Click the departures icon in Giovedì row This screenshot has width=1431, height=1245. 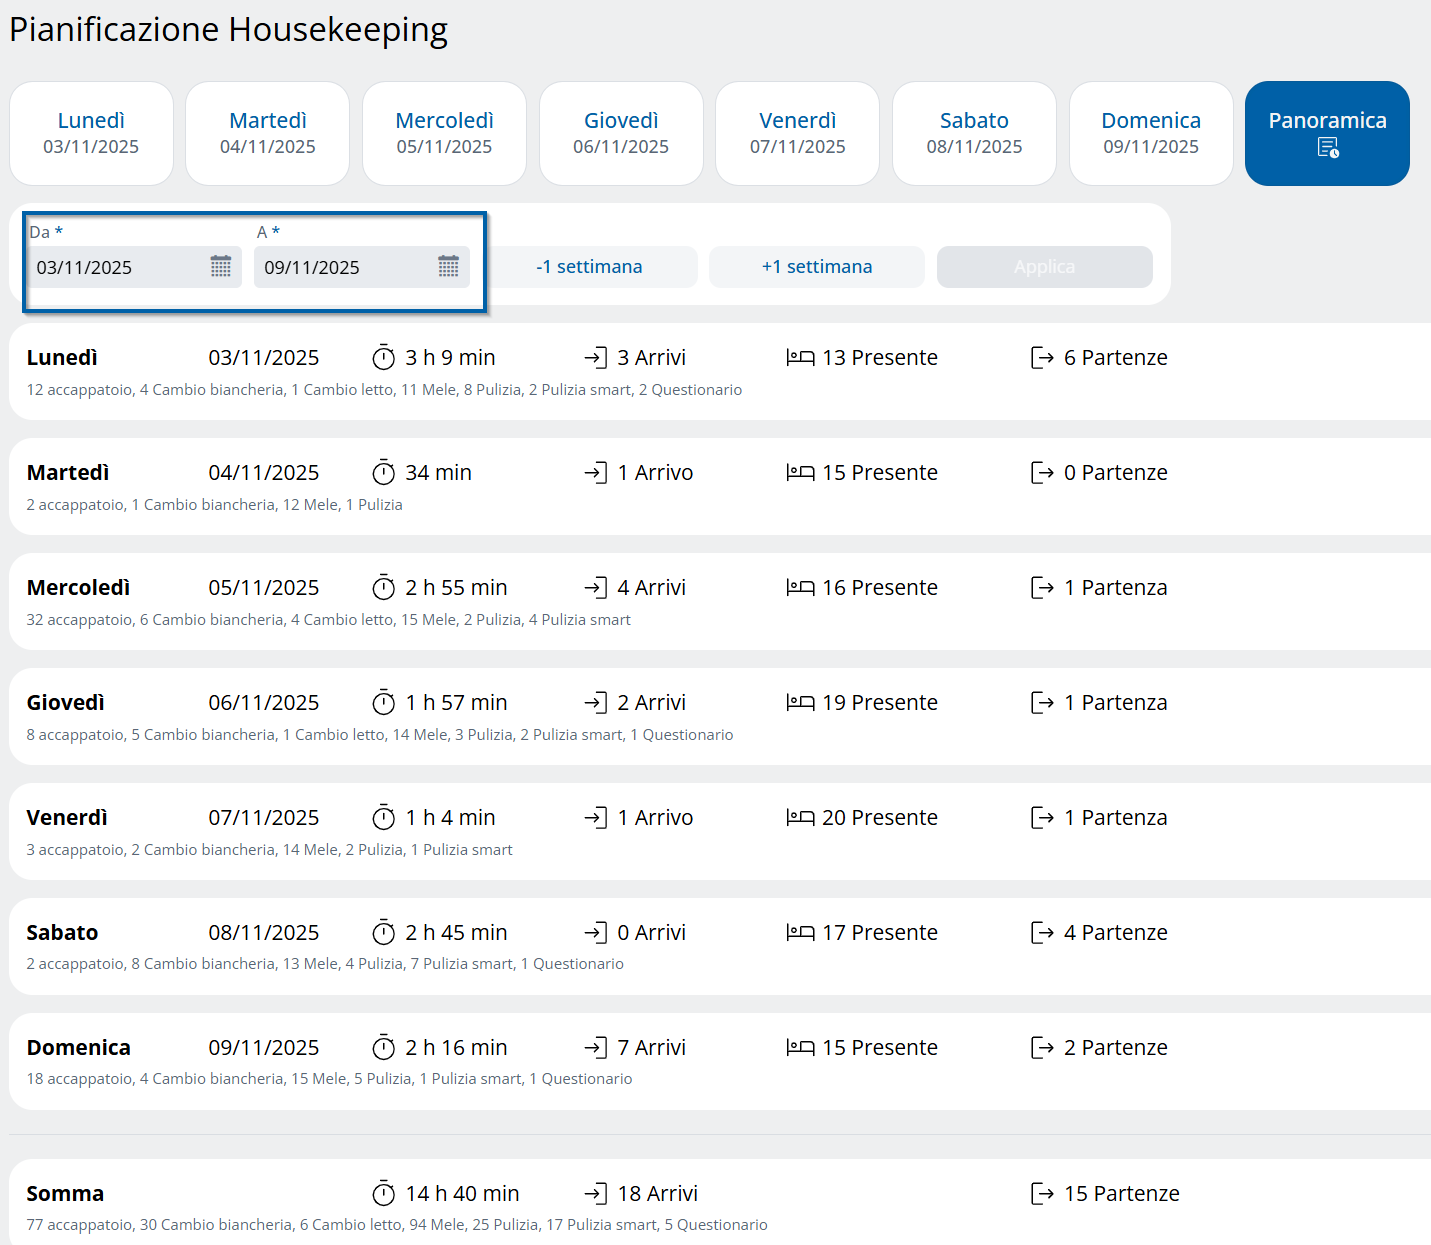[x=1042, y=703]
